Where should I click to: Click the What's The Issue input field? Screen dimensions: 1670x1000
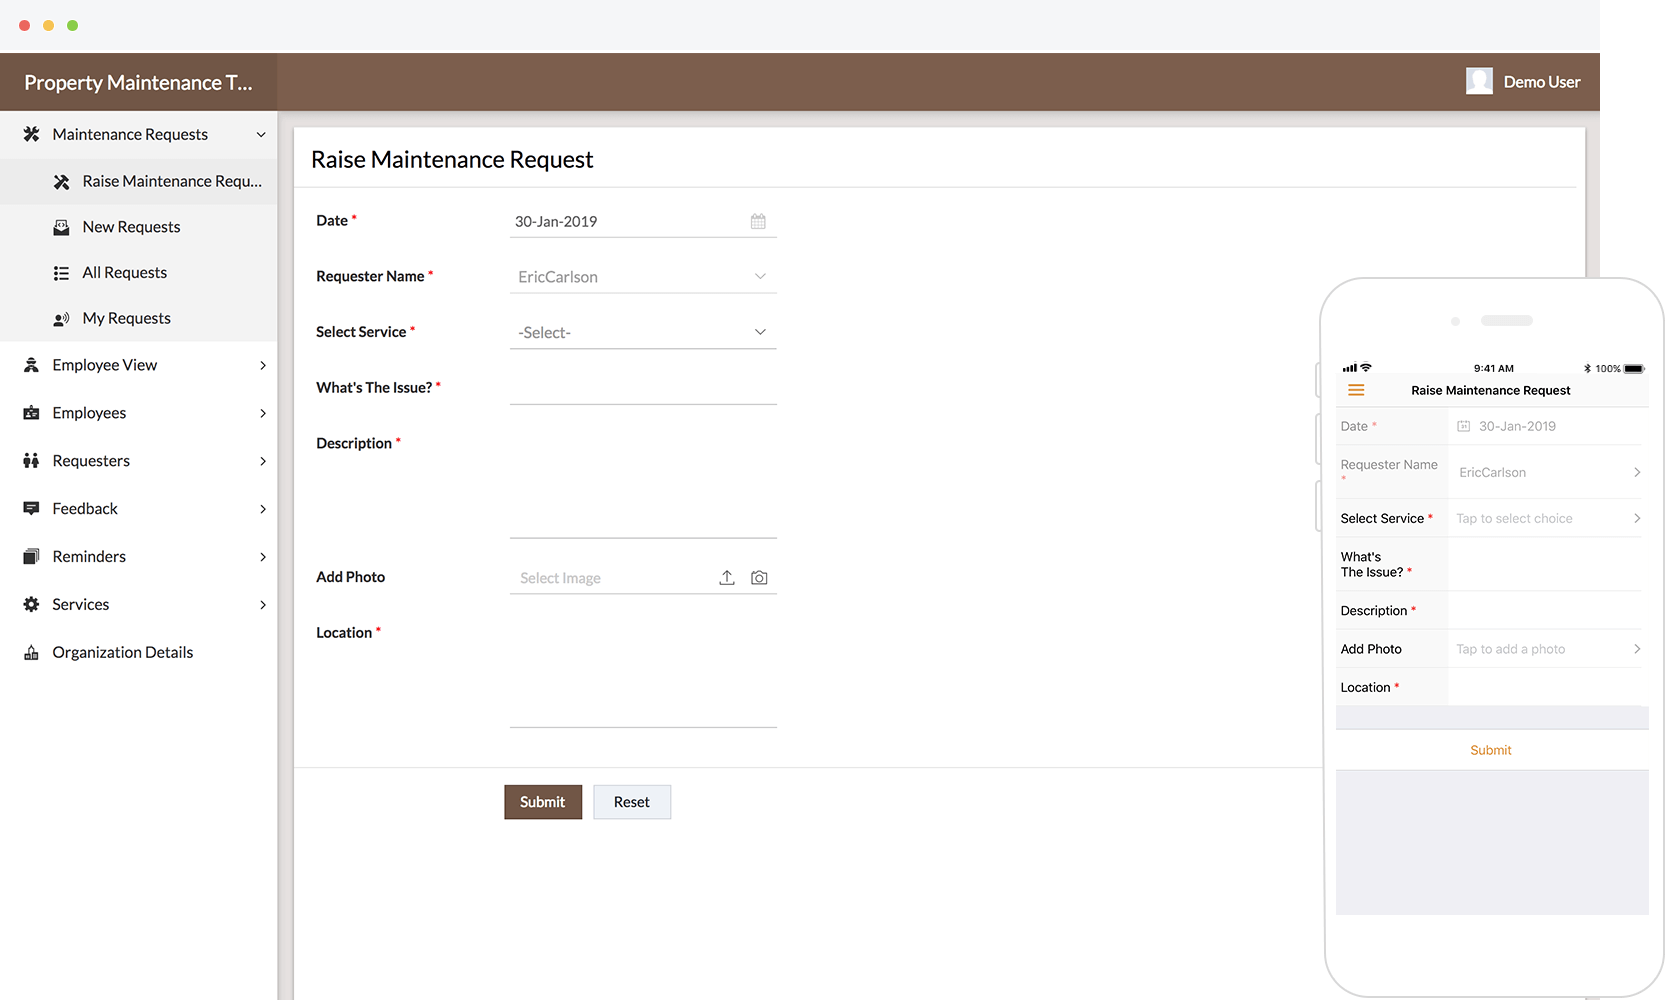643,388
